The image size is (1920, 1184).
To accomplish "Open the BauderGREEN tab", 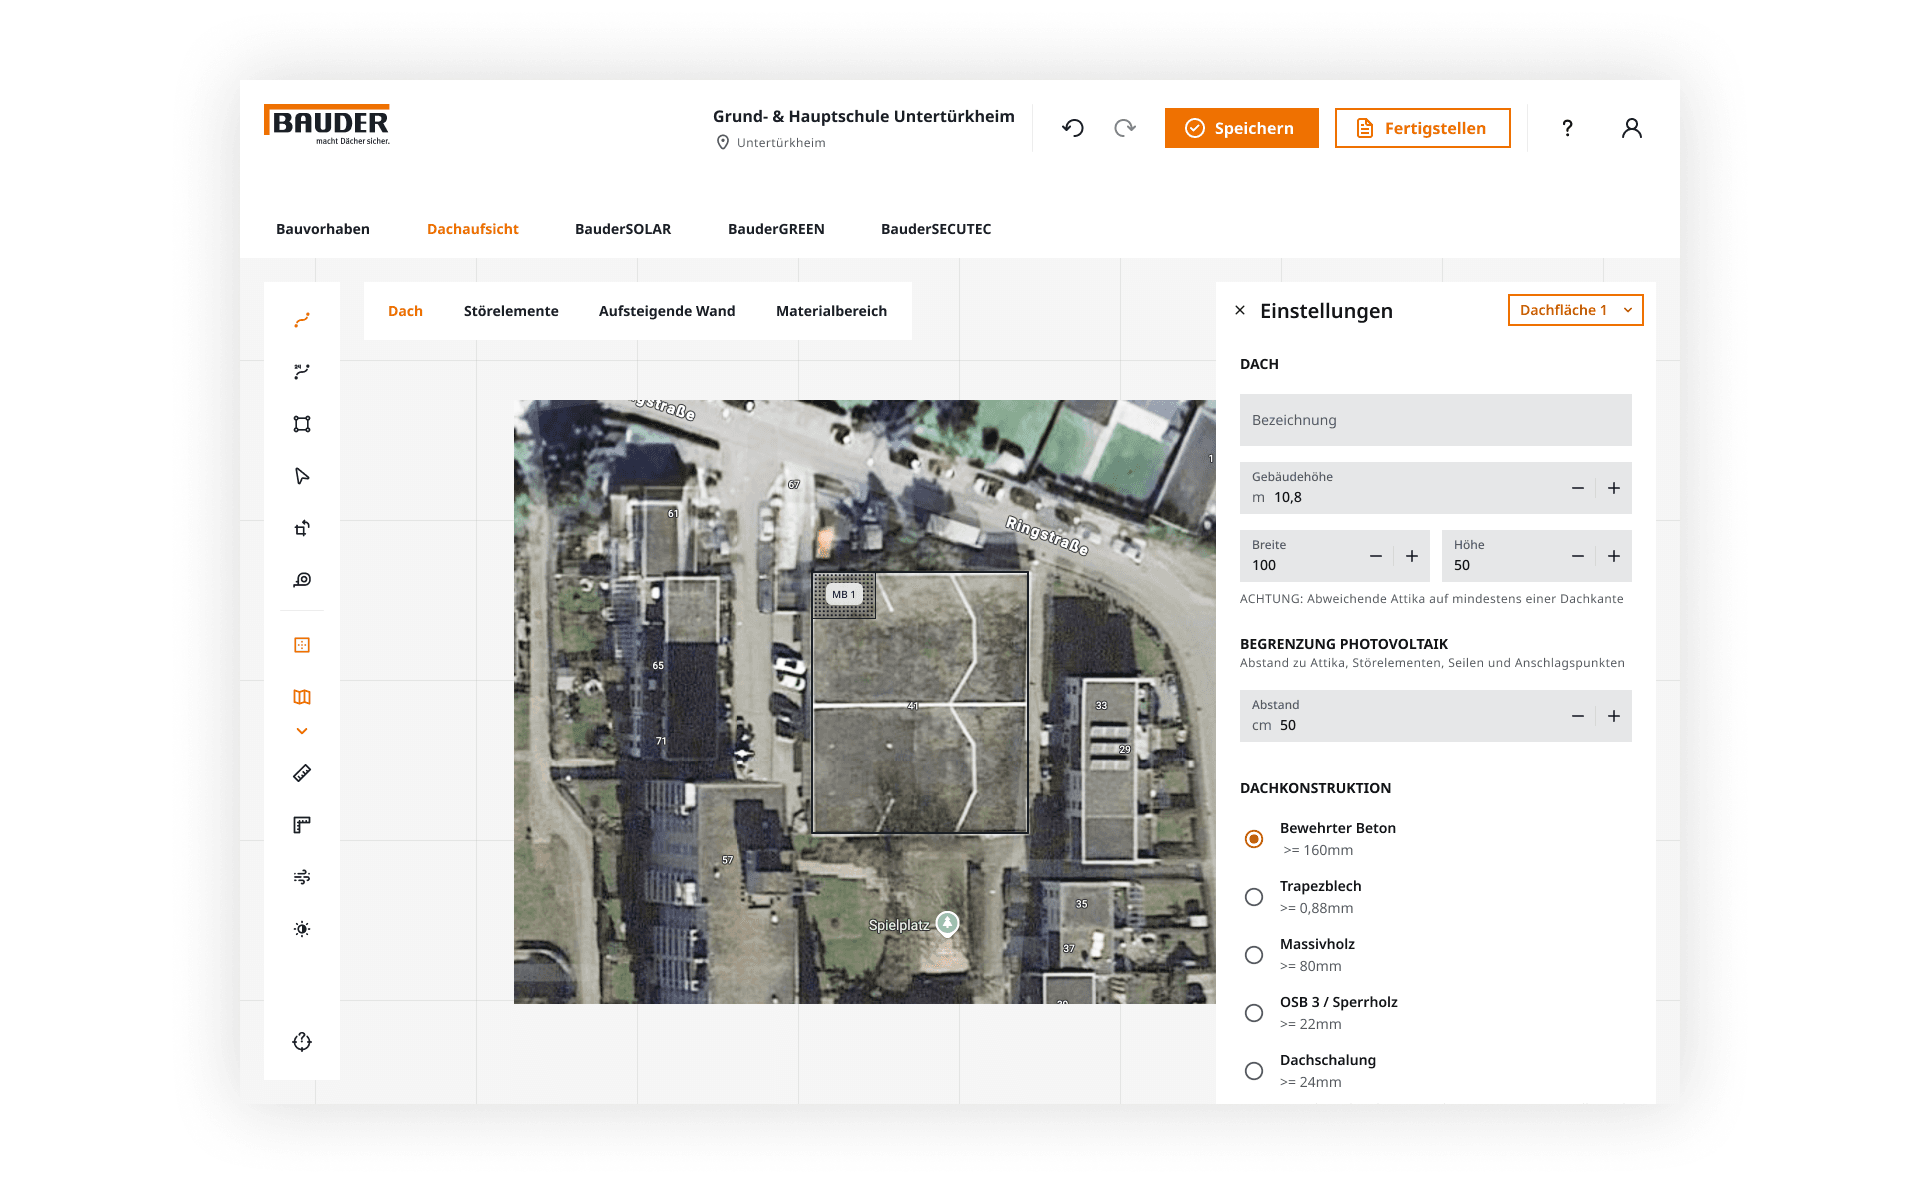I will pos(776,229).
